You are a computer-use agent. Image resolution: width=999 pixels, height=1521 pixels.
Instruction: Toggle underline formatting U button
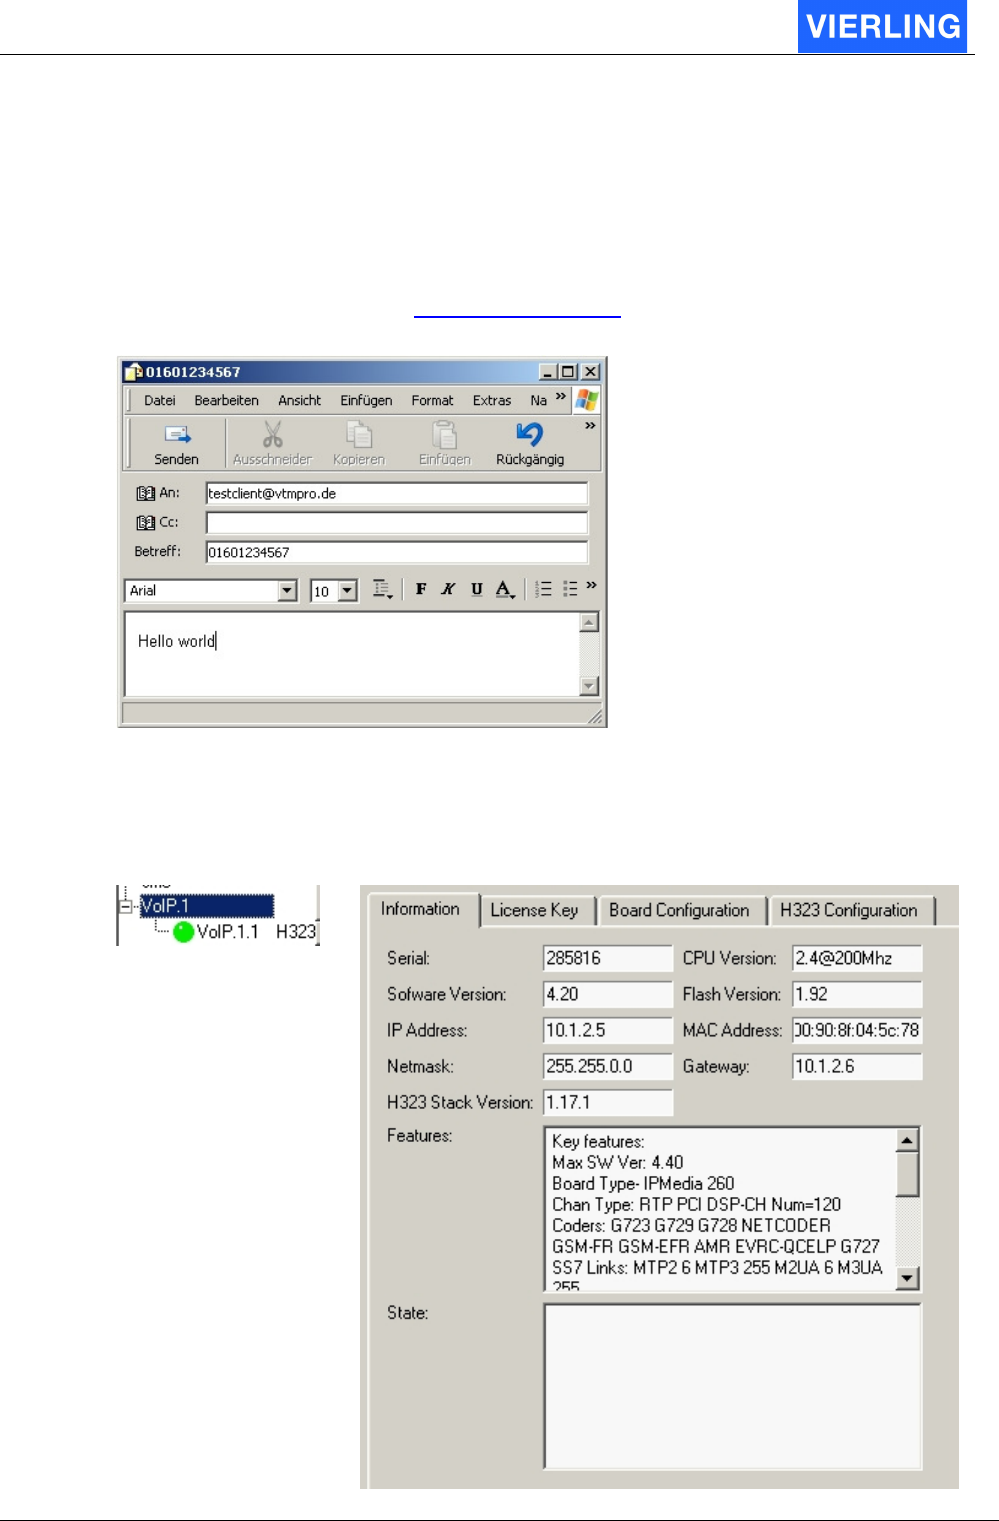pyautogui.click(x=477, y=589)
